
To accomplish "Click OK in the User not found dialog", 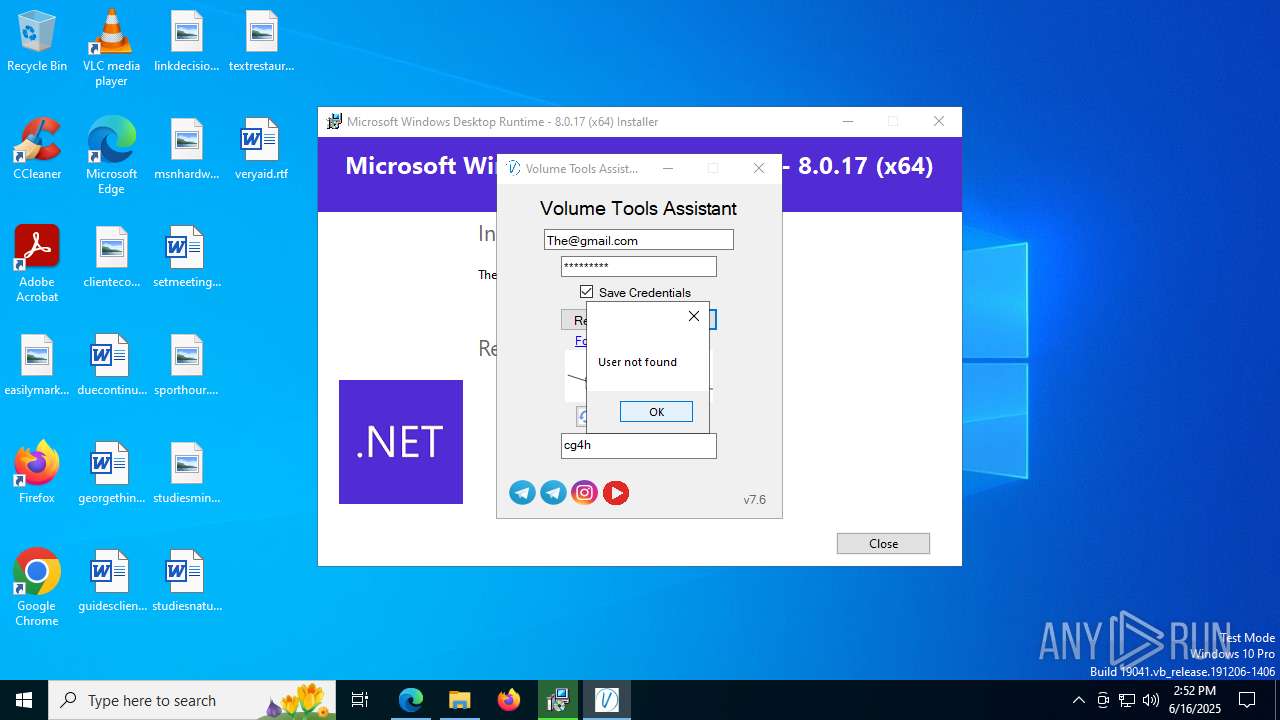I will click(x=656, y=412).
